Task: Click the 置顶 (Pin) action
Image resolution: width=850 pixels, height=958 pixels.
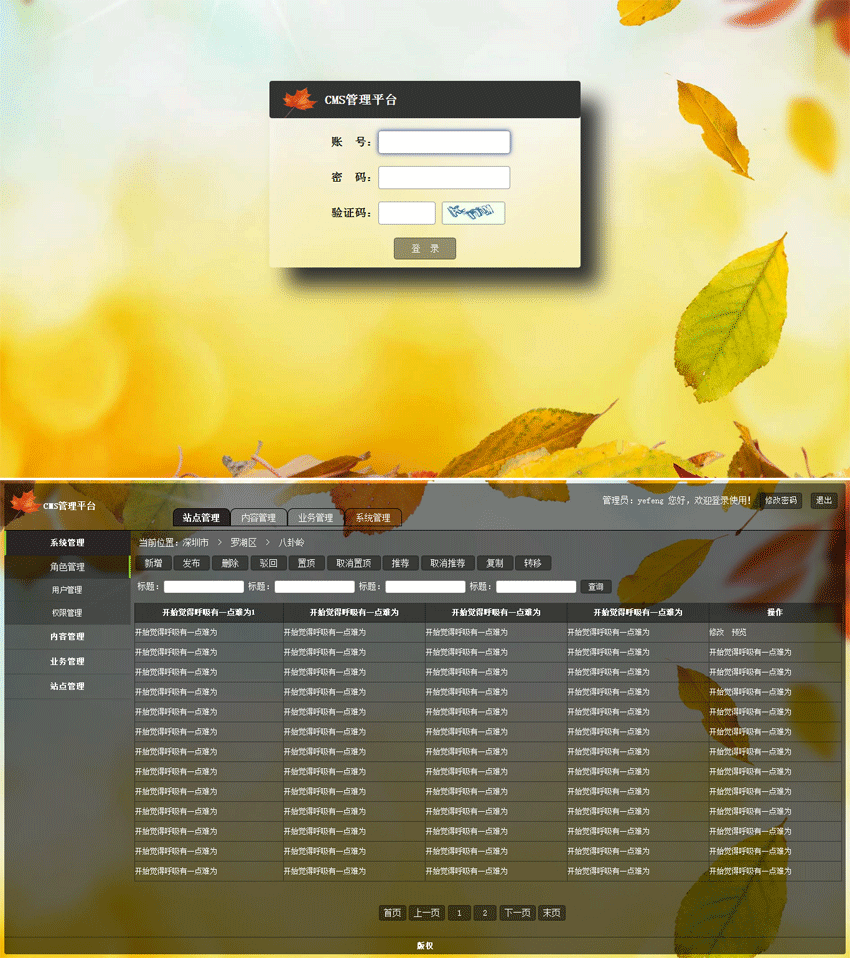Action: [x=304, y=563]
